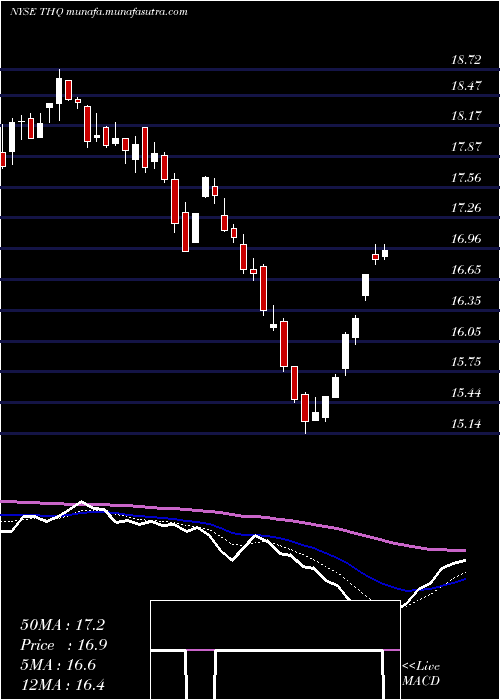Screen dimensions: 500x700
Task: Select the 16.65 price axis label
Action: pyautogui.click(x=466, y=270)
